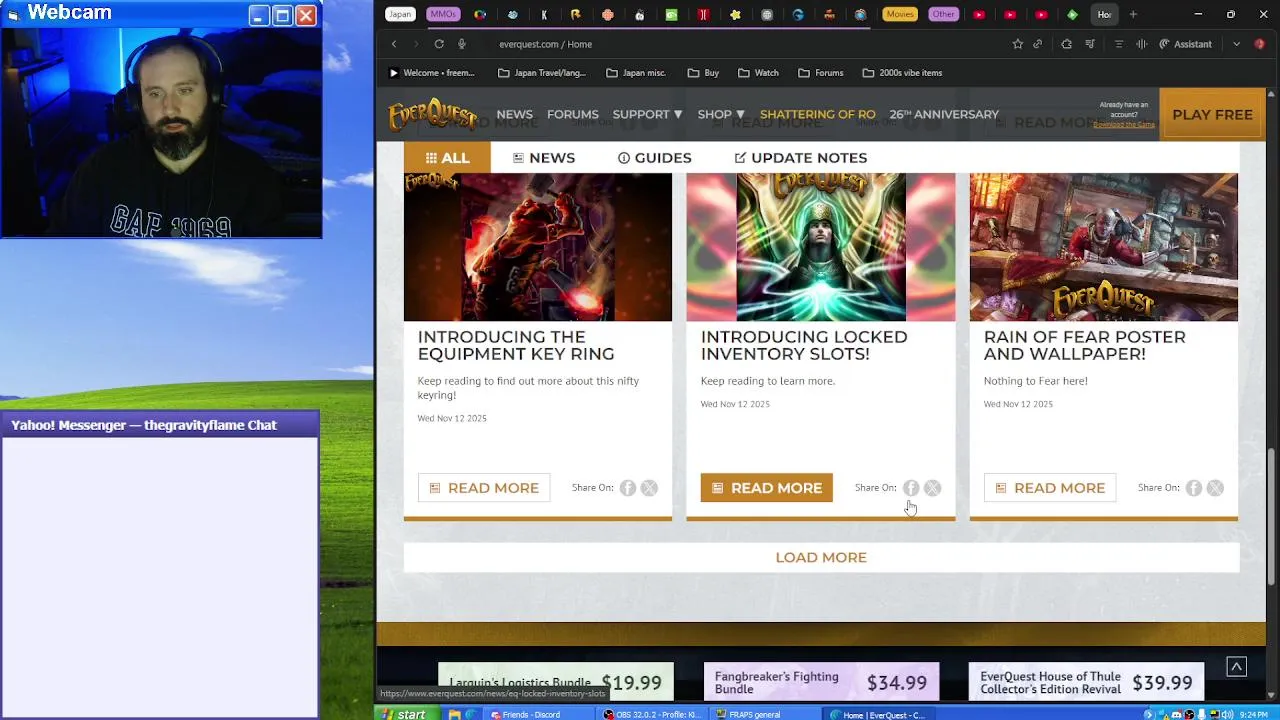Screen dimensions: 1280x720
Task: Switch to the Japan tab group
Action: [x=400, y=14]
